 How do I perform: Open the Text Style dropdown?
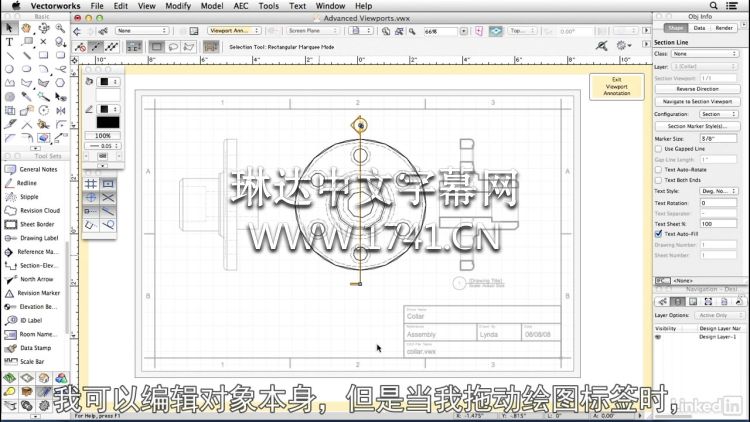point(718,191)
